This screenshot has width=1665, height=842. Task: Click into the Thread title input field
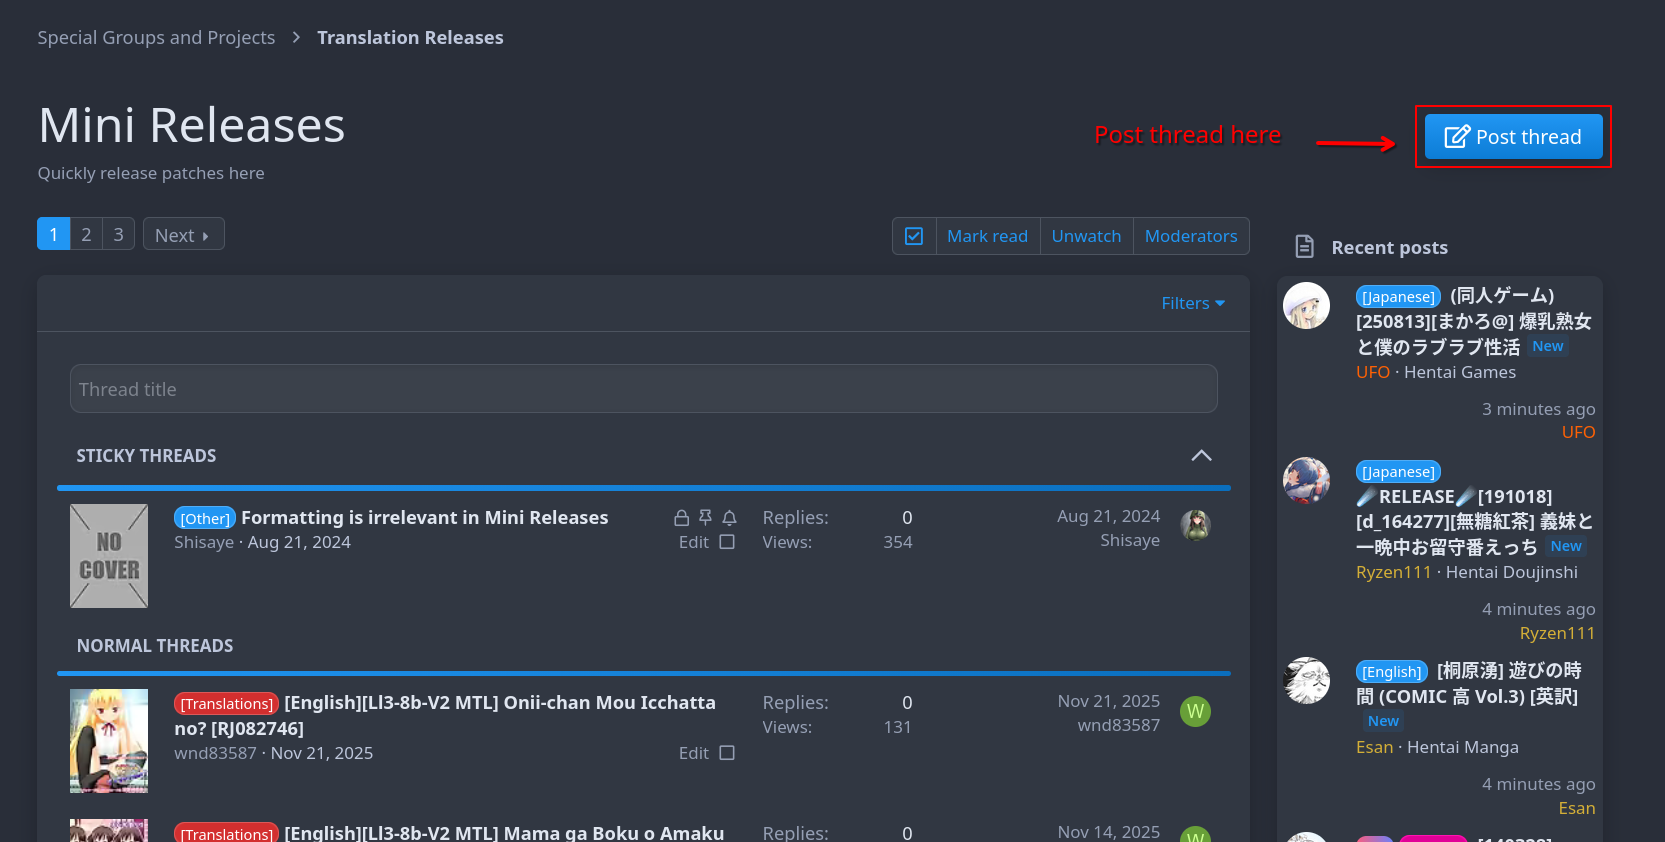pos(643,389)
